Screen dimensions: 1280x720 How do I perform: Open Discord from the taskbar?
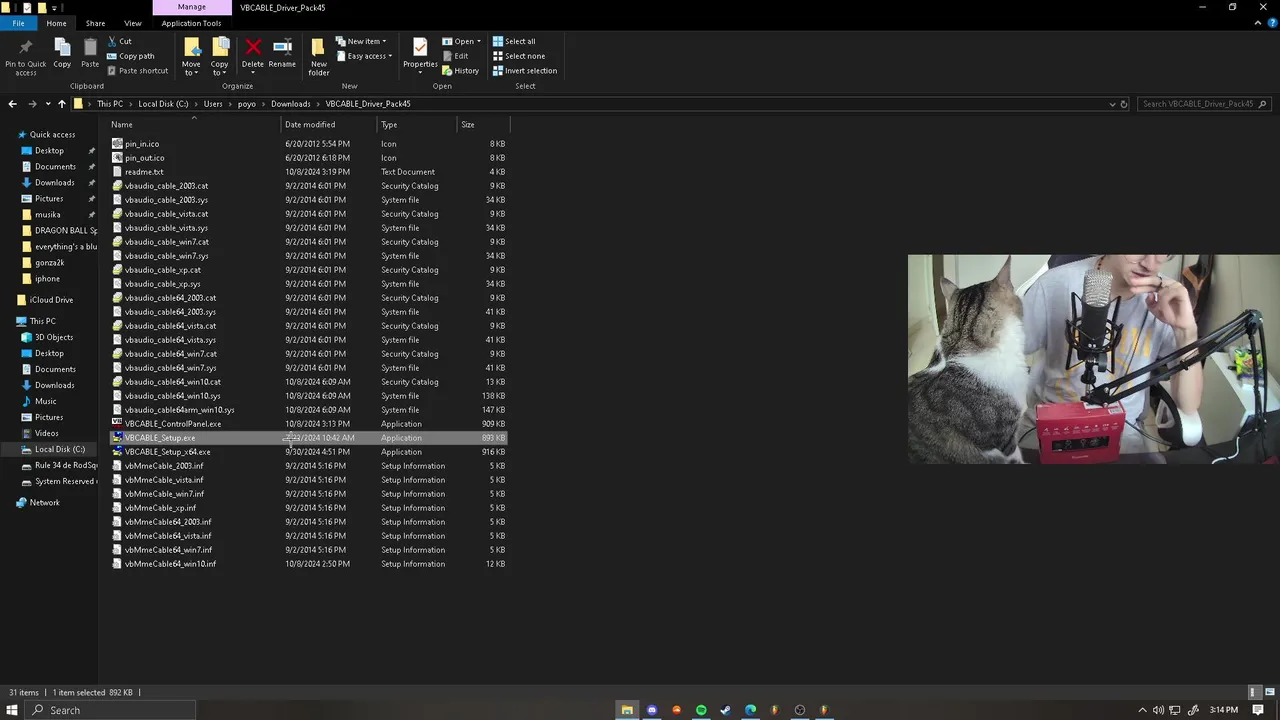tap(652, 710)
